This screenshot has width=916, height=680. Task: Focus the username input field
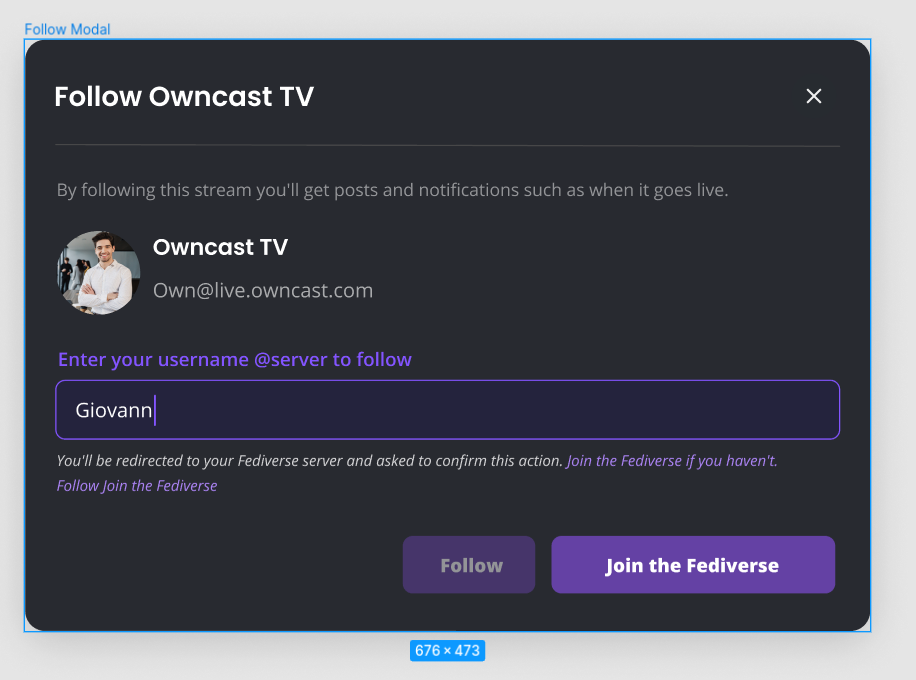point(500,410)
